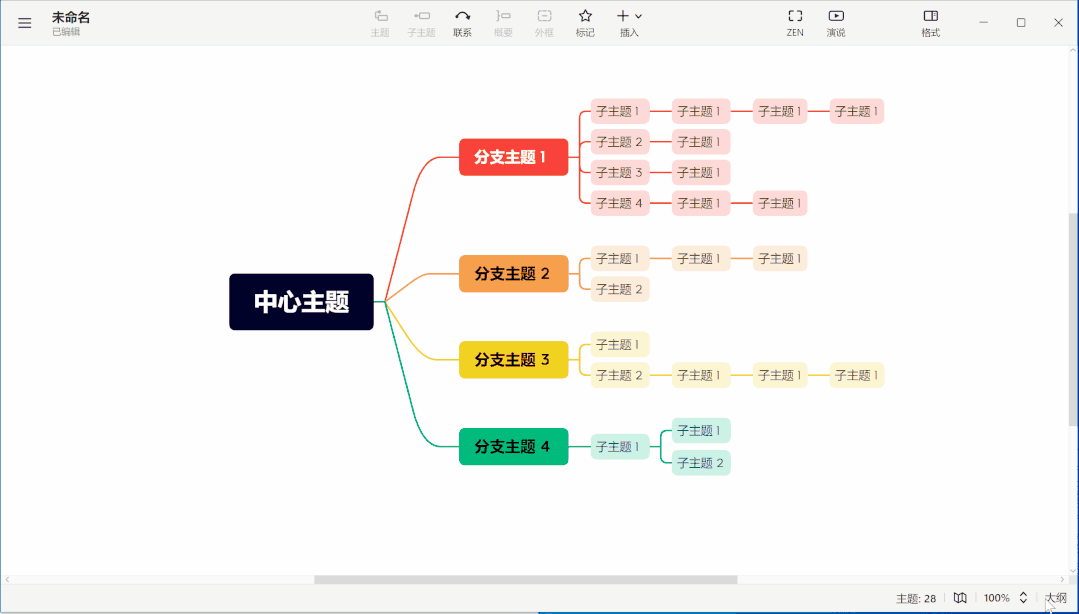Click the horizontal scrollbar thumb
This screenshot has height=614, width=1079.
[525, 580]
